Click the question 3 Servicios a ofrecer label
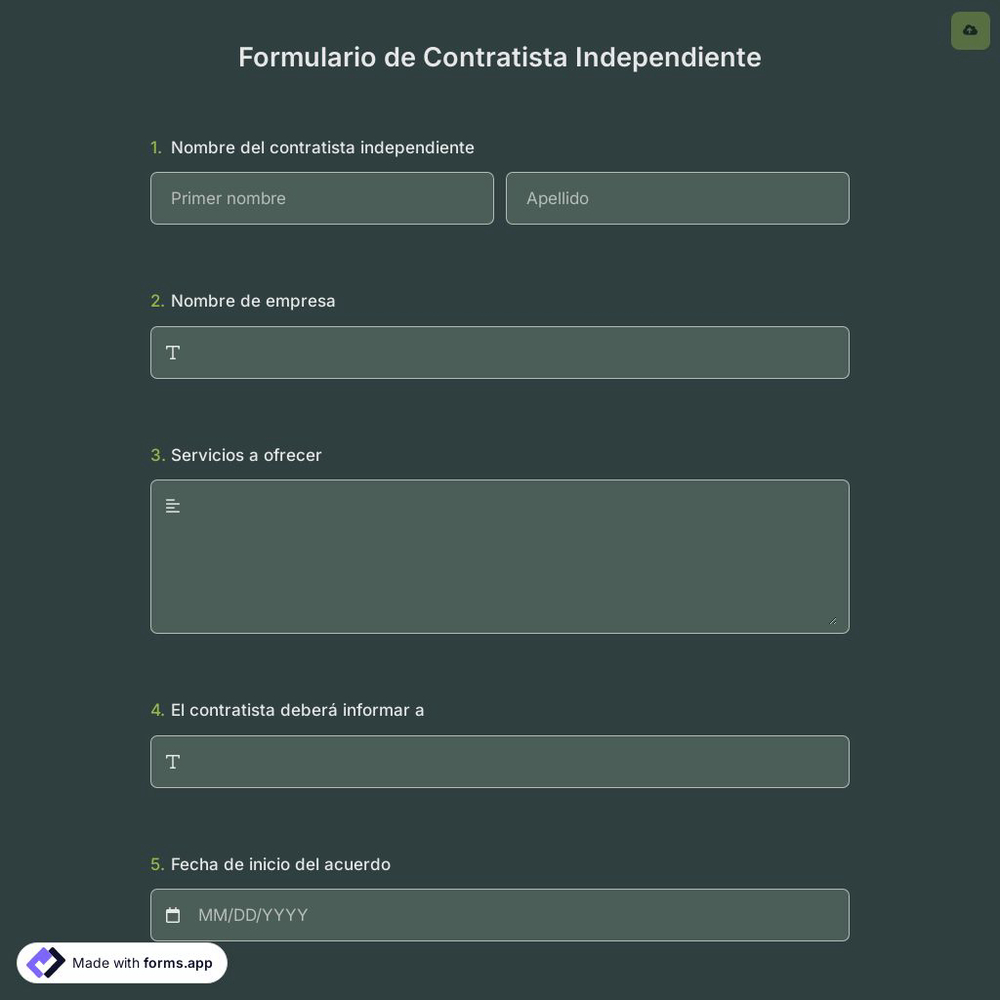 coord(246,453)
